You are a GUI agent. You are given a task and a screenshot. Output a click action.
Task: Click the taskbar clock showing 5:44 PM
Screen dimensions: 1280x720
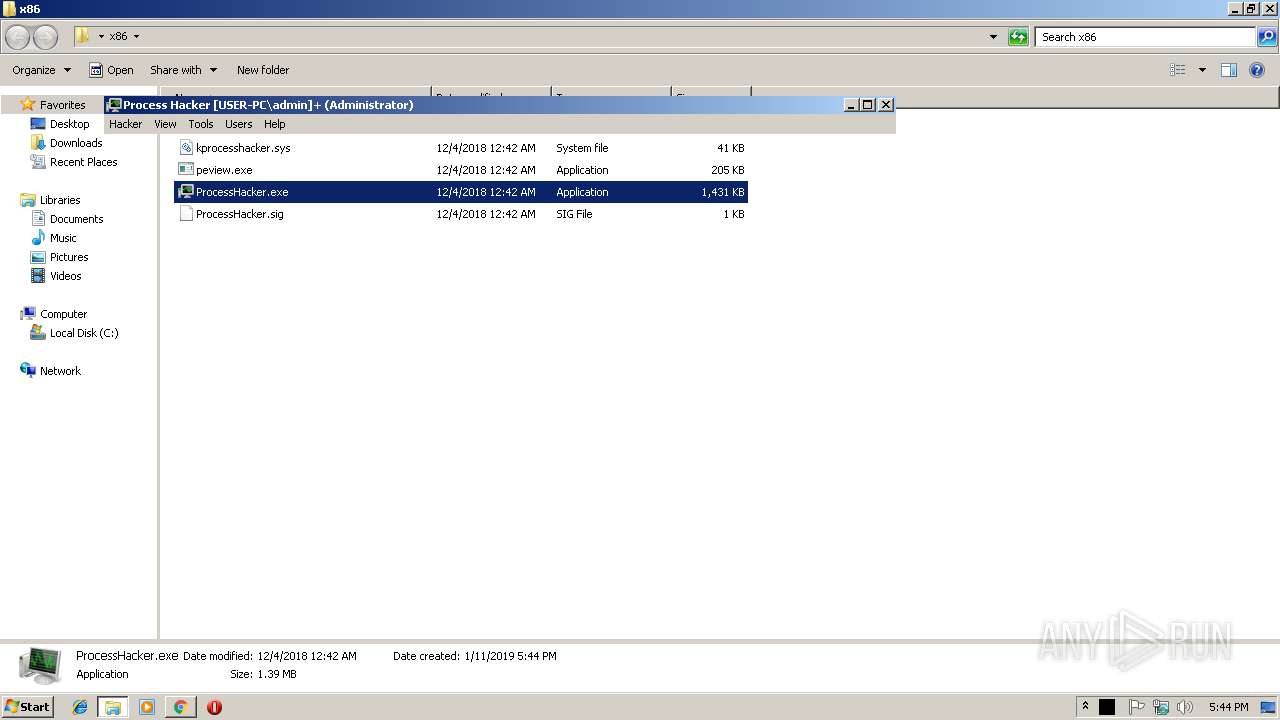(x=1228, y=707)
